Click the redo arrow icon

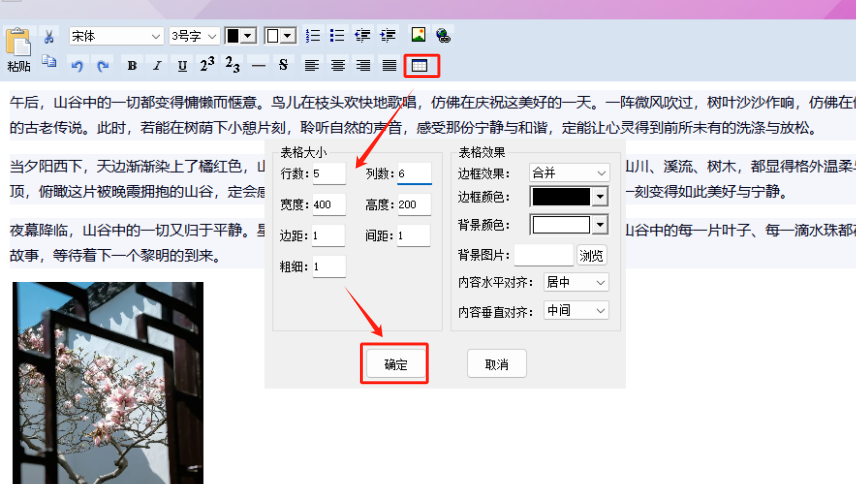click(102, 66)
